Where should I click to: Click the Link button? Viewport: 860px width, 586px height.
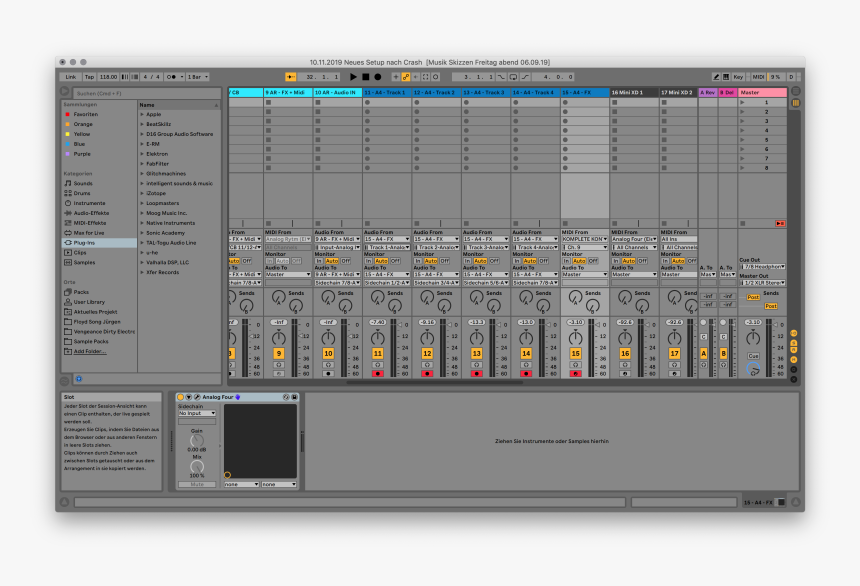click(x=71, y=77)
